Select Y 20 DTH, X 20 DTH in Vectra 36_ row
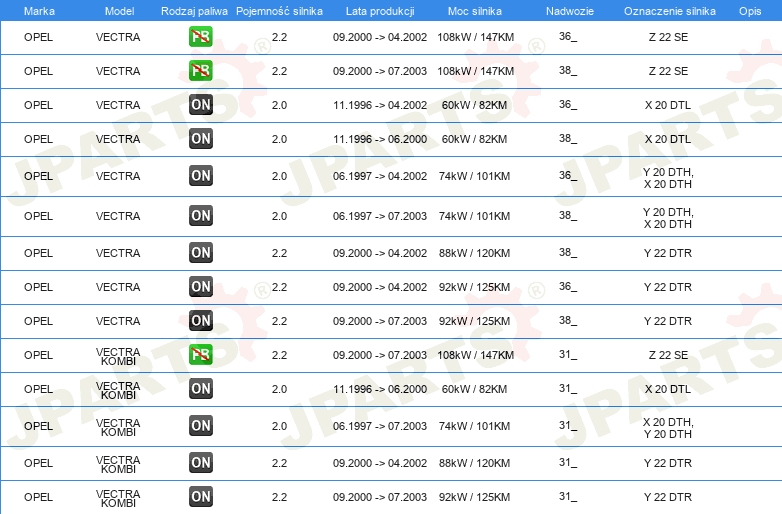782x514 pixels. pos(668,178)
